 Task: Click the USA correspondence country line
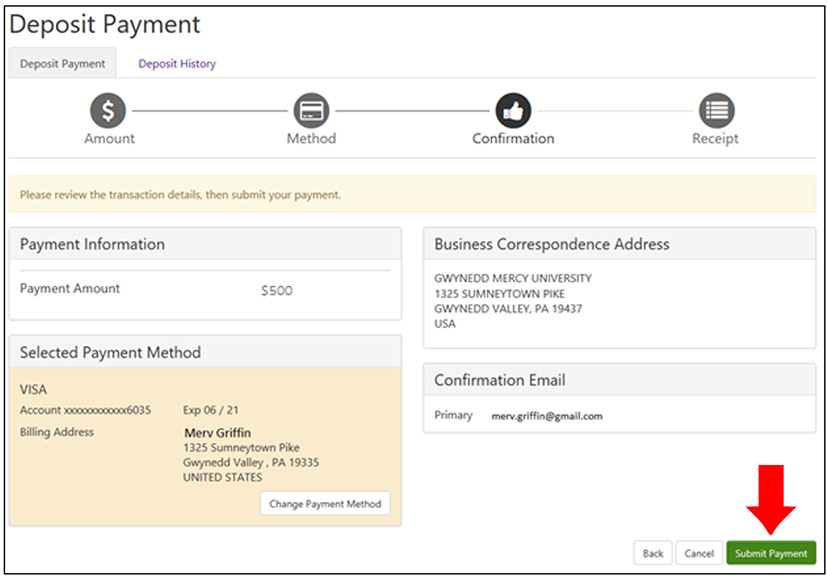445,324
